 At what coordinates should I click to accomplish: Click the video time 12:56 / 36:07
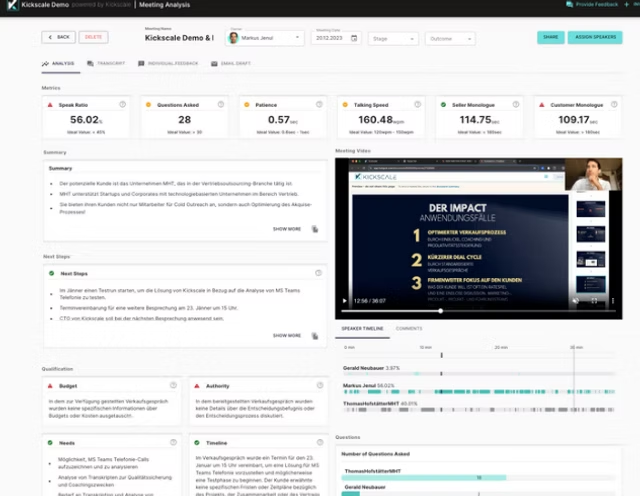[x=370, y=301]
